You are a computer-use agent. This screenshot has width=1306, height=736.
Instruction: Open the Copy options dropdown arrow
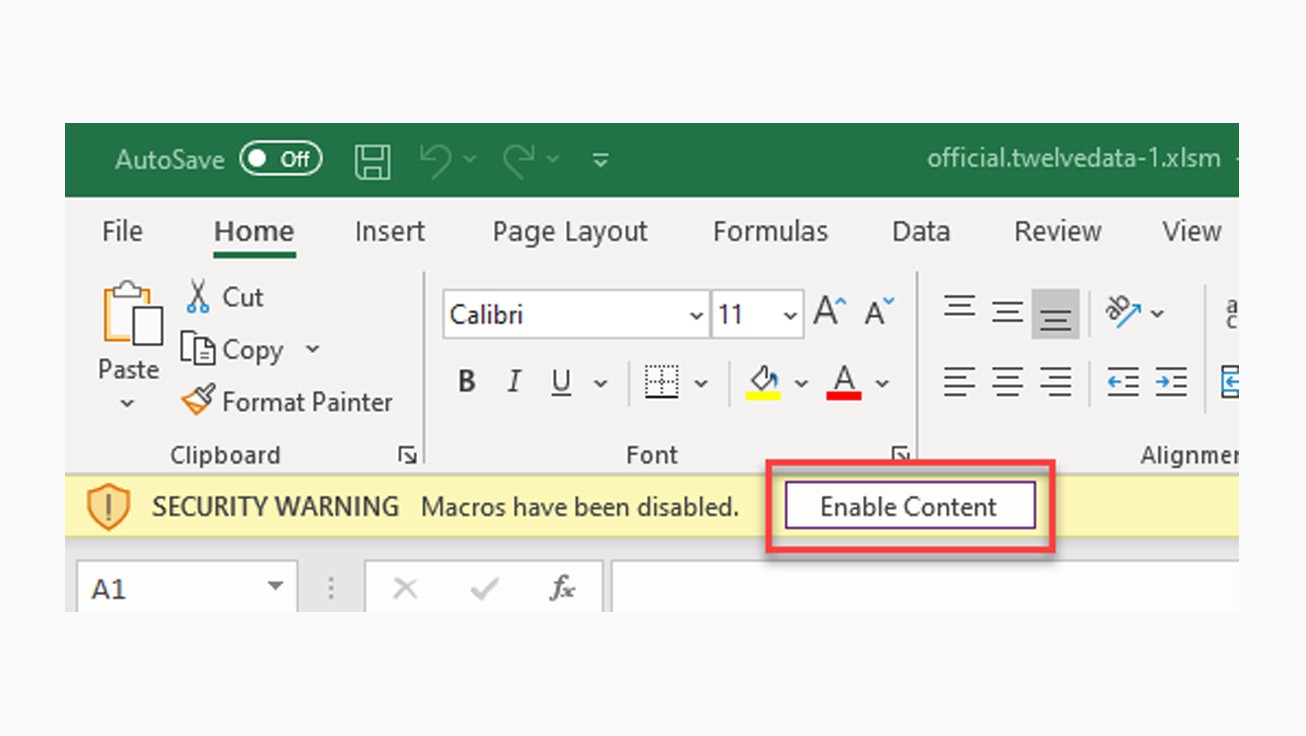tap(312, 349)
